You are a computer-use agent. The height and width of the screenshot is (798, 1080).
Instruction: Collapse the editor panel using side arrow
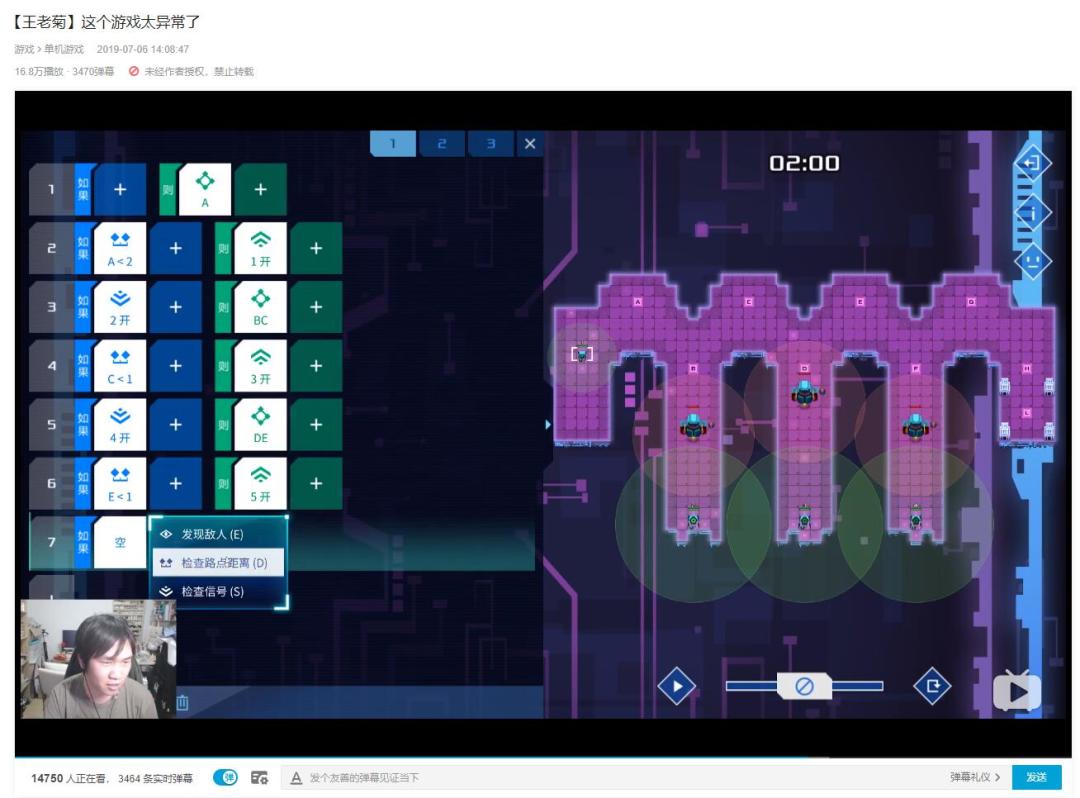[x=548, y=425]
